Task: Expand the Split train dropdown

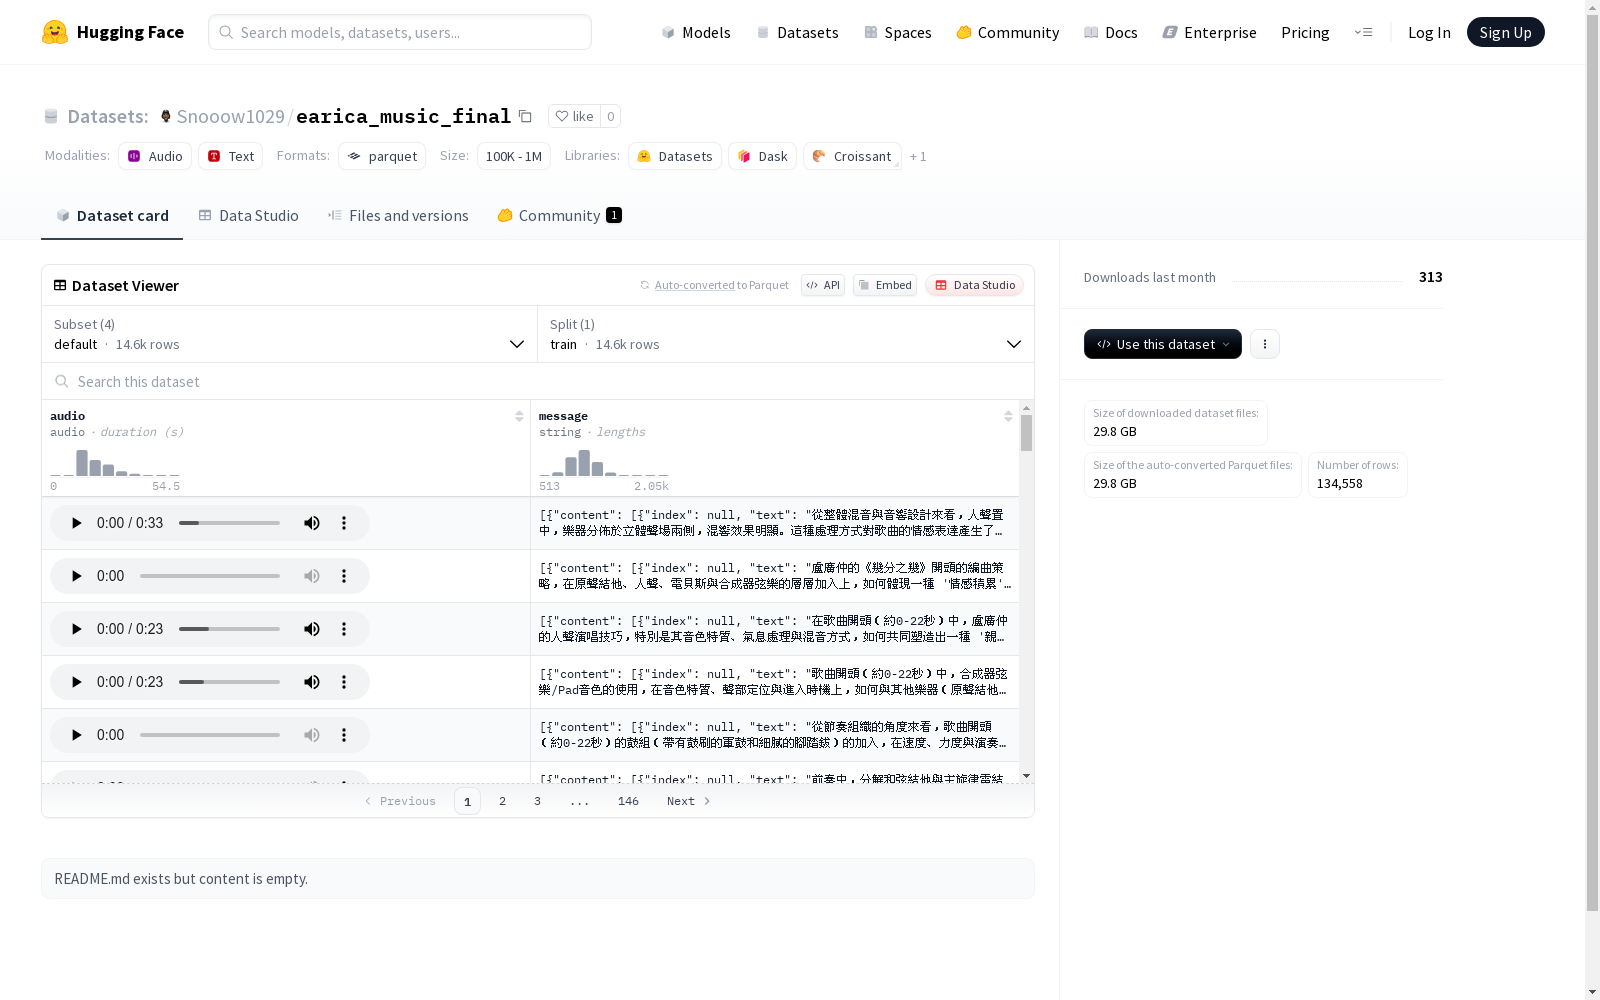Action: [786, 334]
